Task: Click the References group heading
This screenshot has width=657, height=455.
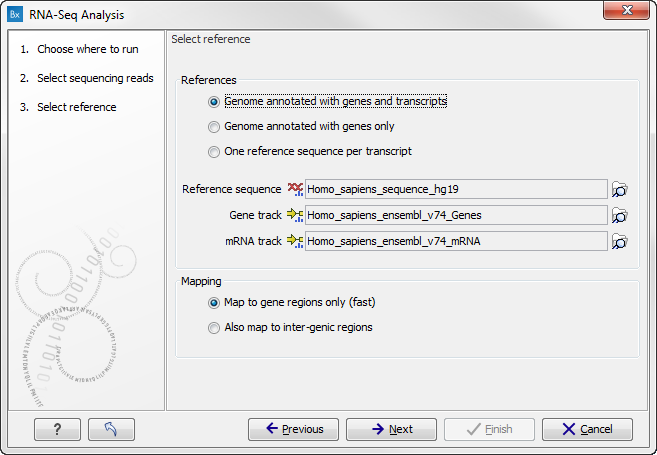Action: point(209,80)
